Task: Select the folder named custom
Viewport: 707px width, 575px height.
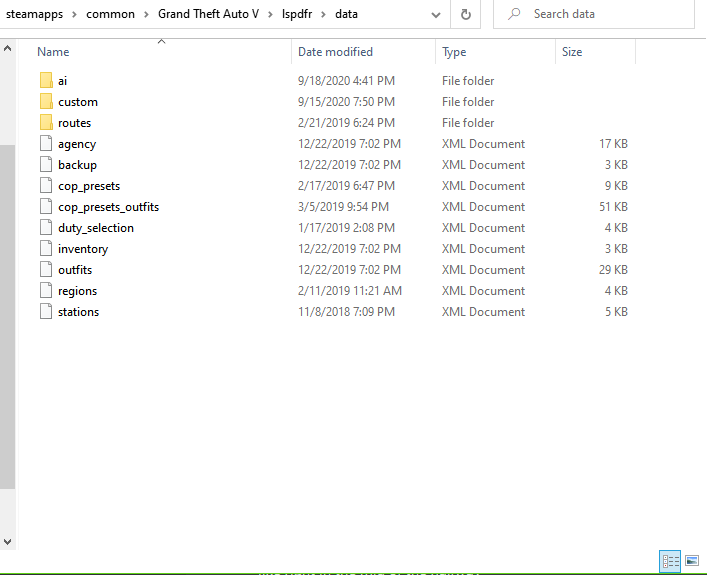Action: pyautogui.click(x=78, y=102)
